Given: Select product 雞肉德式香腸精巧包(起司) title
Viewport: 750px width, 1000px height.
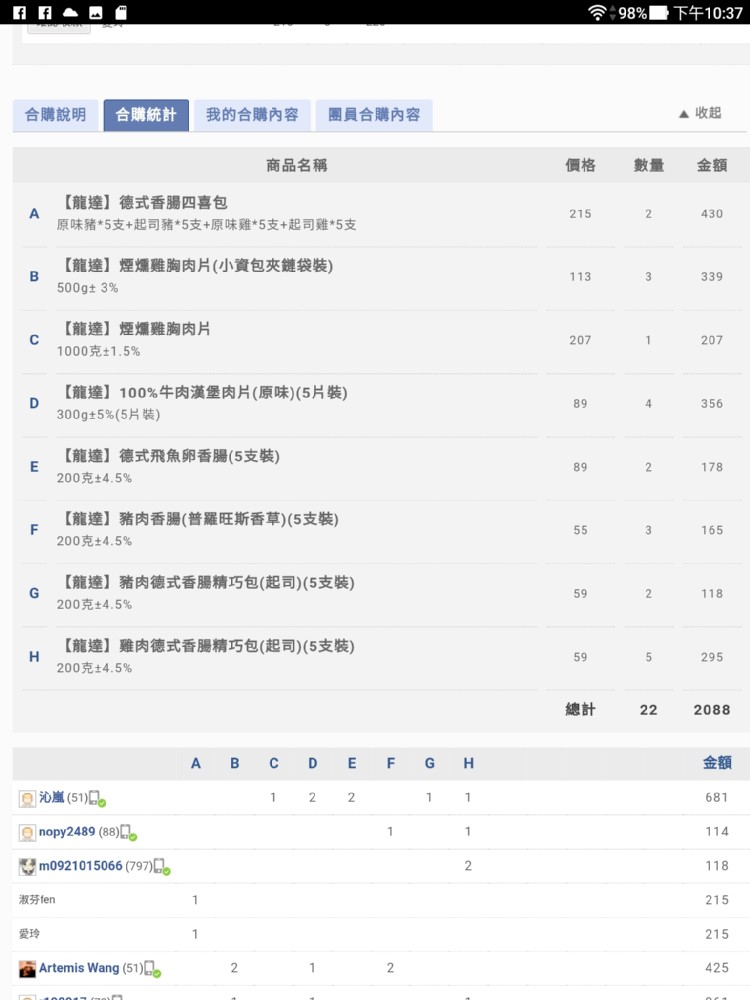Looking at the screenshot, I should [207, 645].
